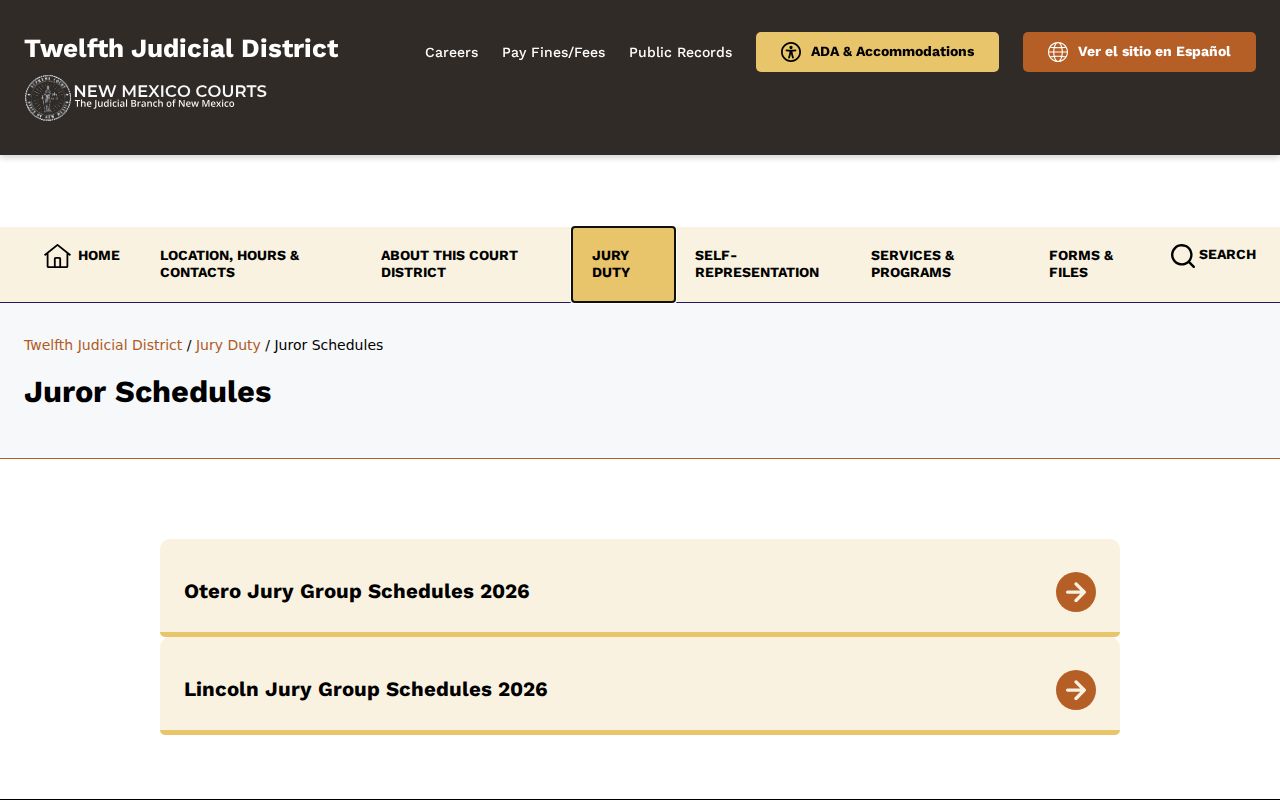Click the New Mexico Courts text logo
The width and height of the screenshot is (1280, 800).
170,95
